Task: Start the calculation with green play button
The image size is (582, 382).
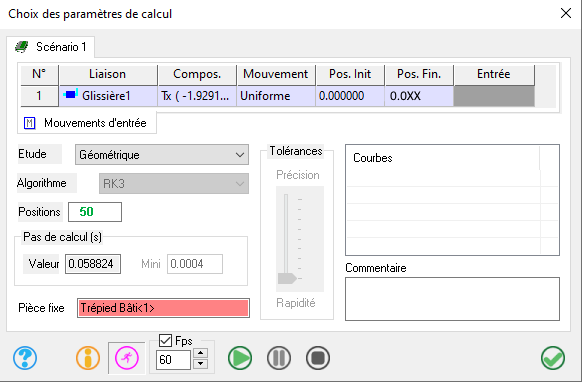Action: (x=240, y=358)
